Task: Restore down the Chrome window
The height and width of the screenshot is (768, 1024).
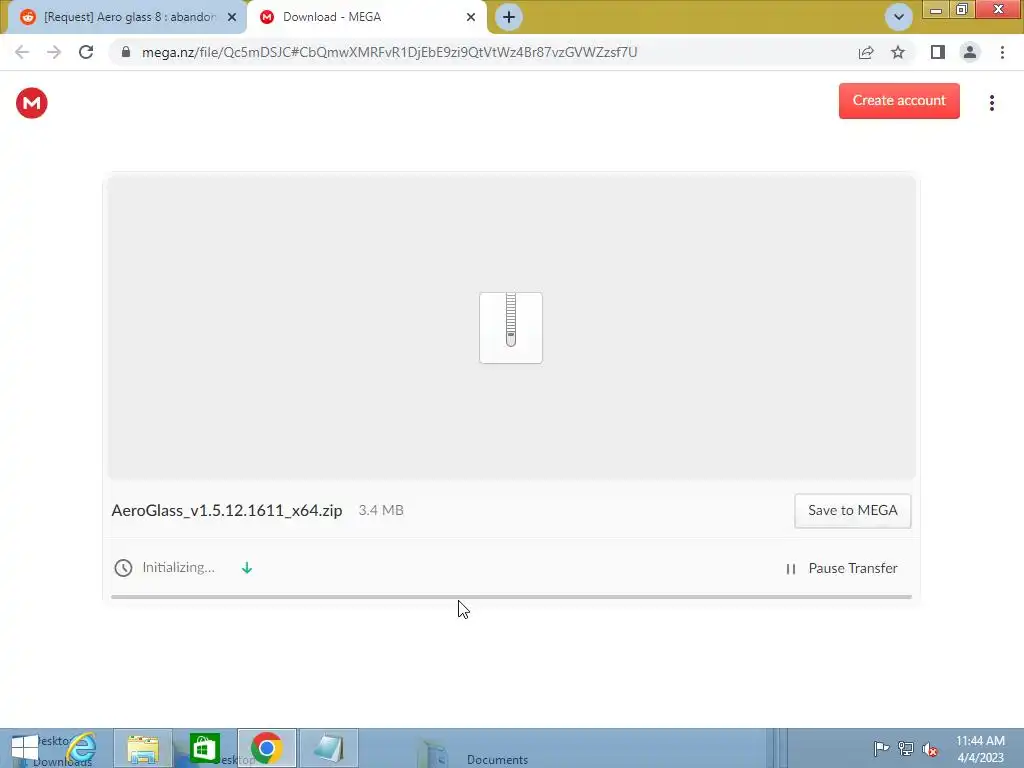Action: [x=961, y=9]
